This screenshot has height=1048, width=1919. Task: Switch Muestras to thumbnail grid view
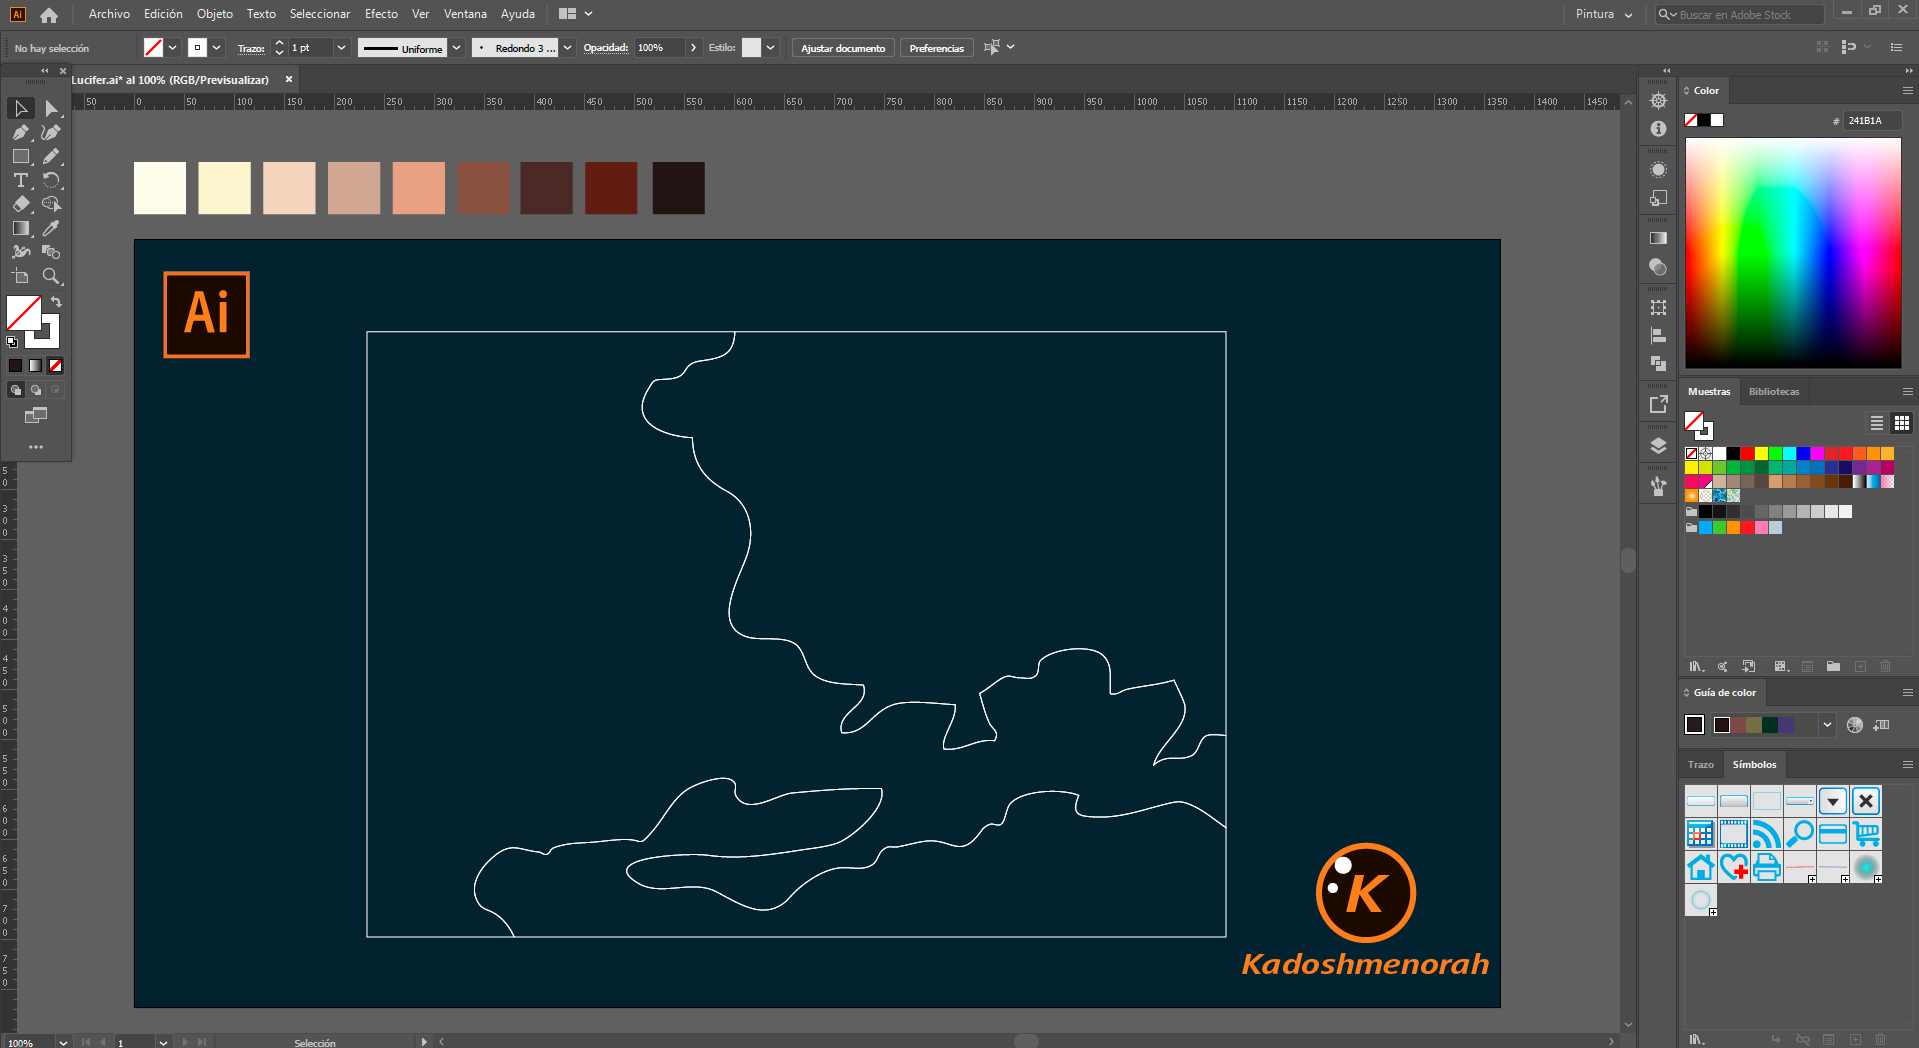tap(1902, 423)
